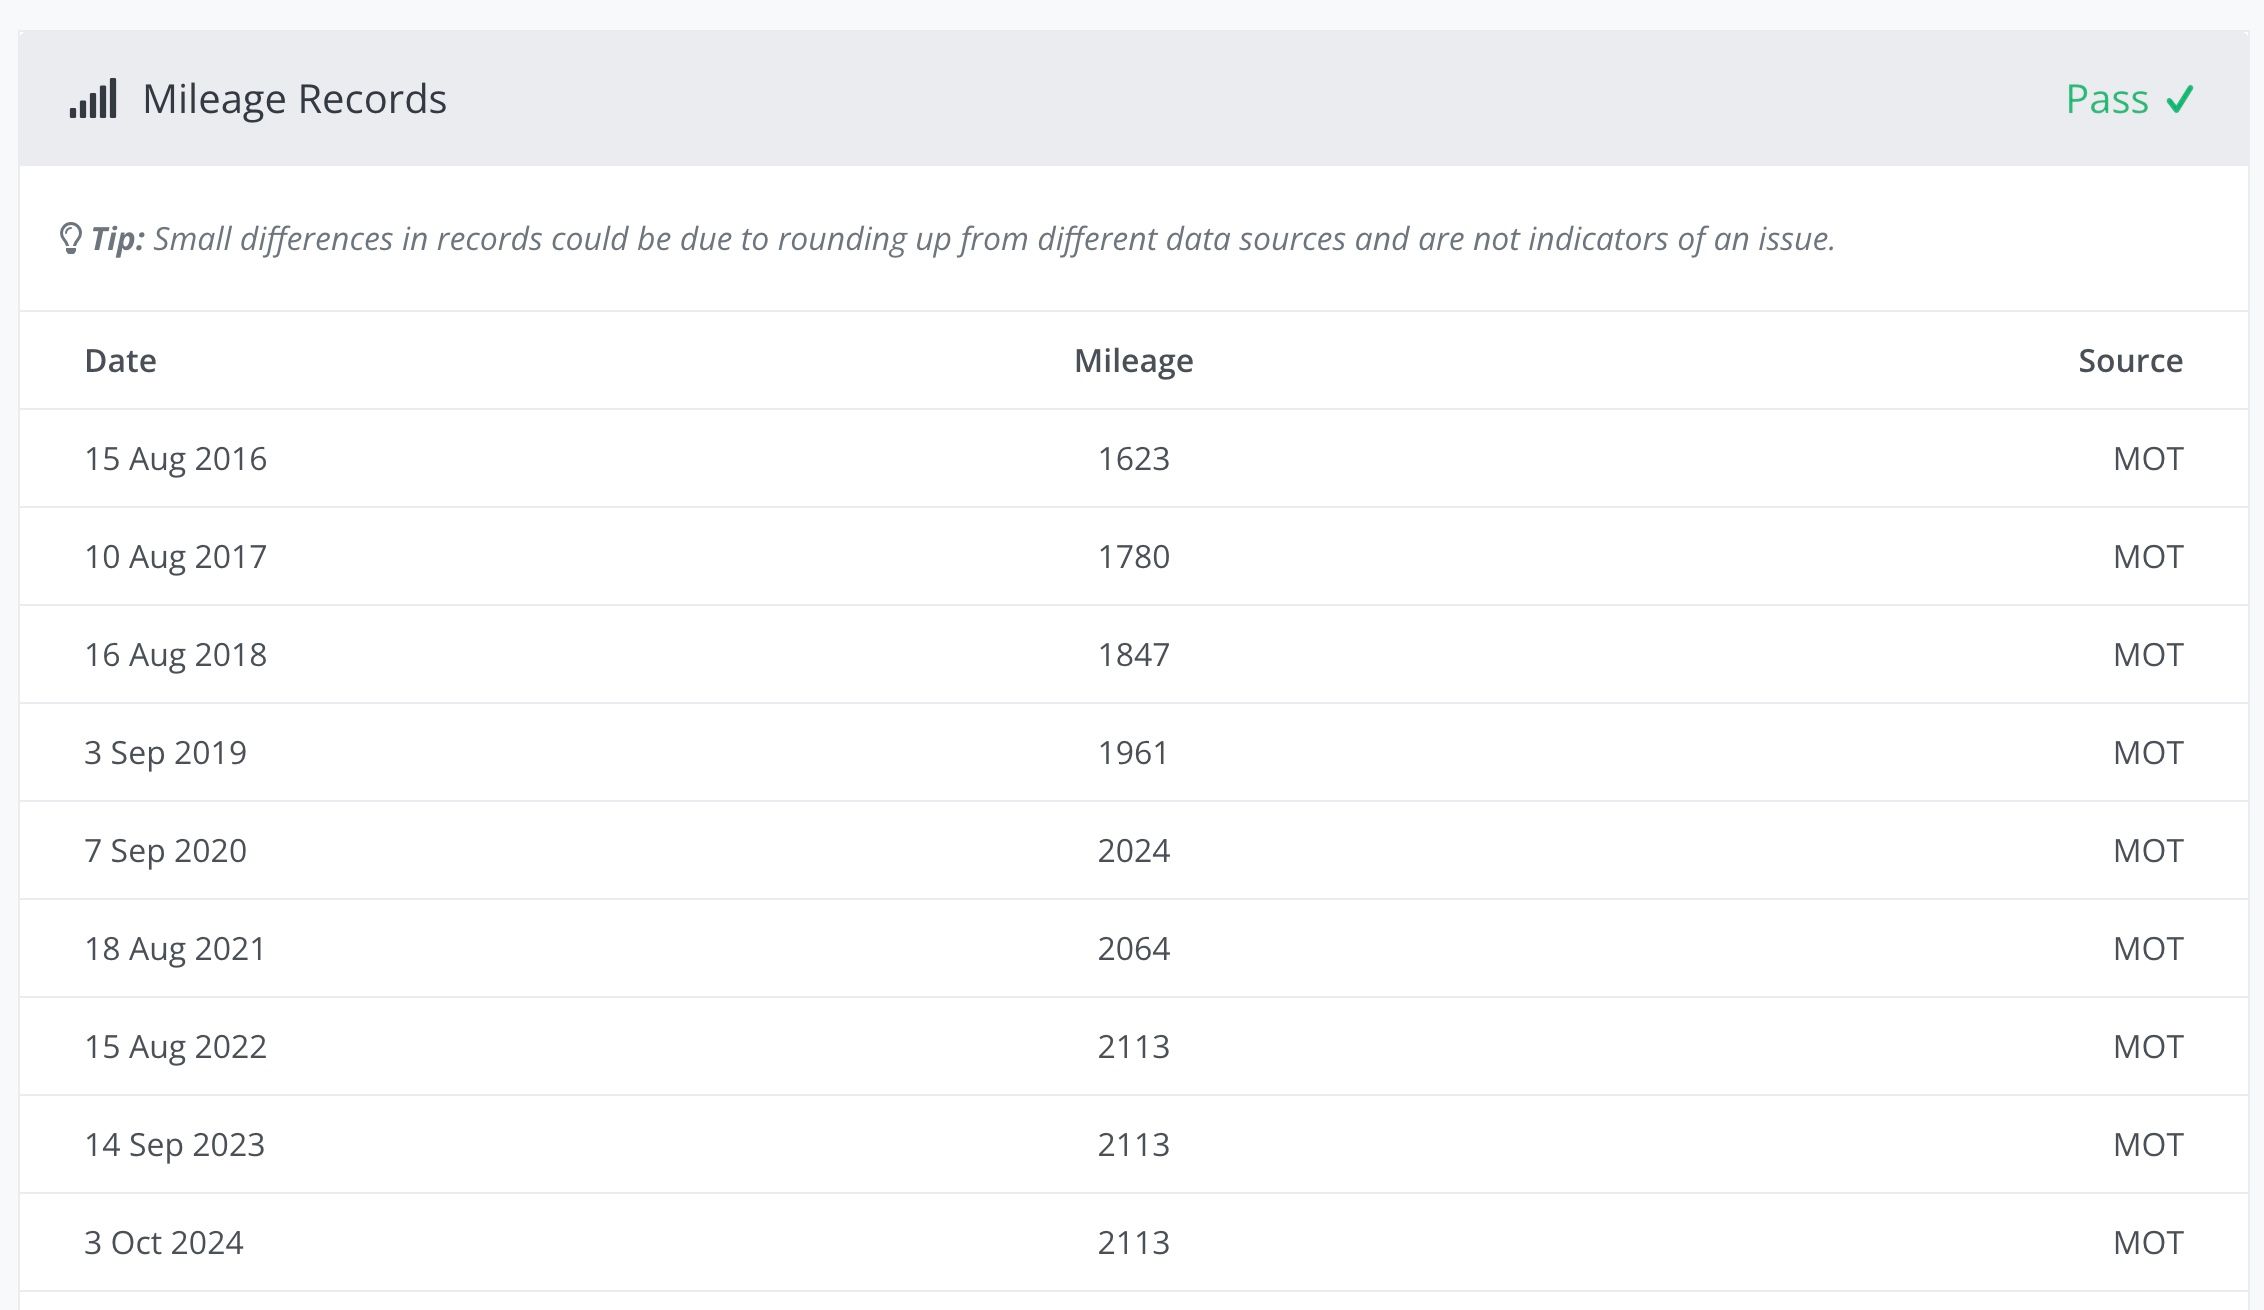The image size is (2264, 1310).
Task: Click the Mileage column header
Action: [x=1133, y=360]
